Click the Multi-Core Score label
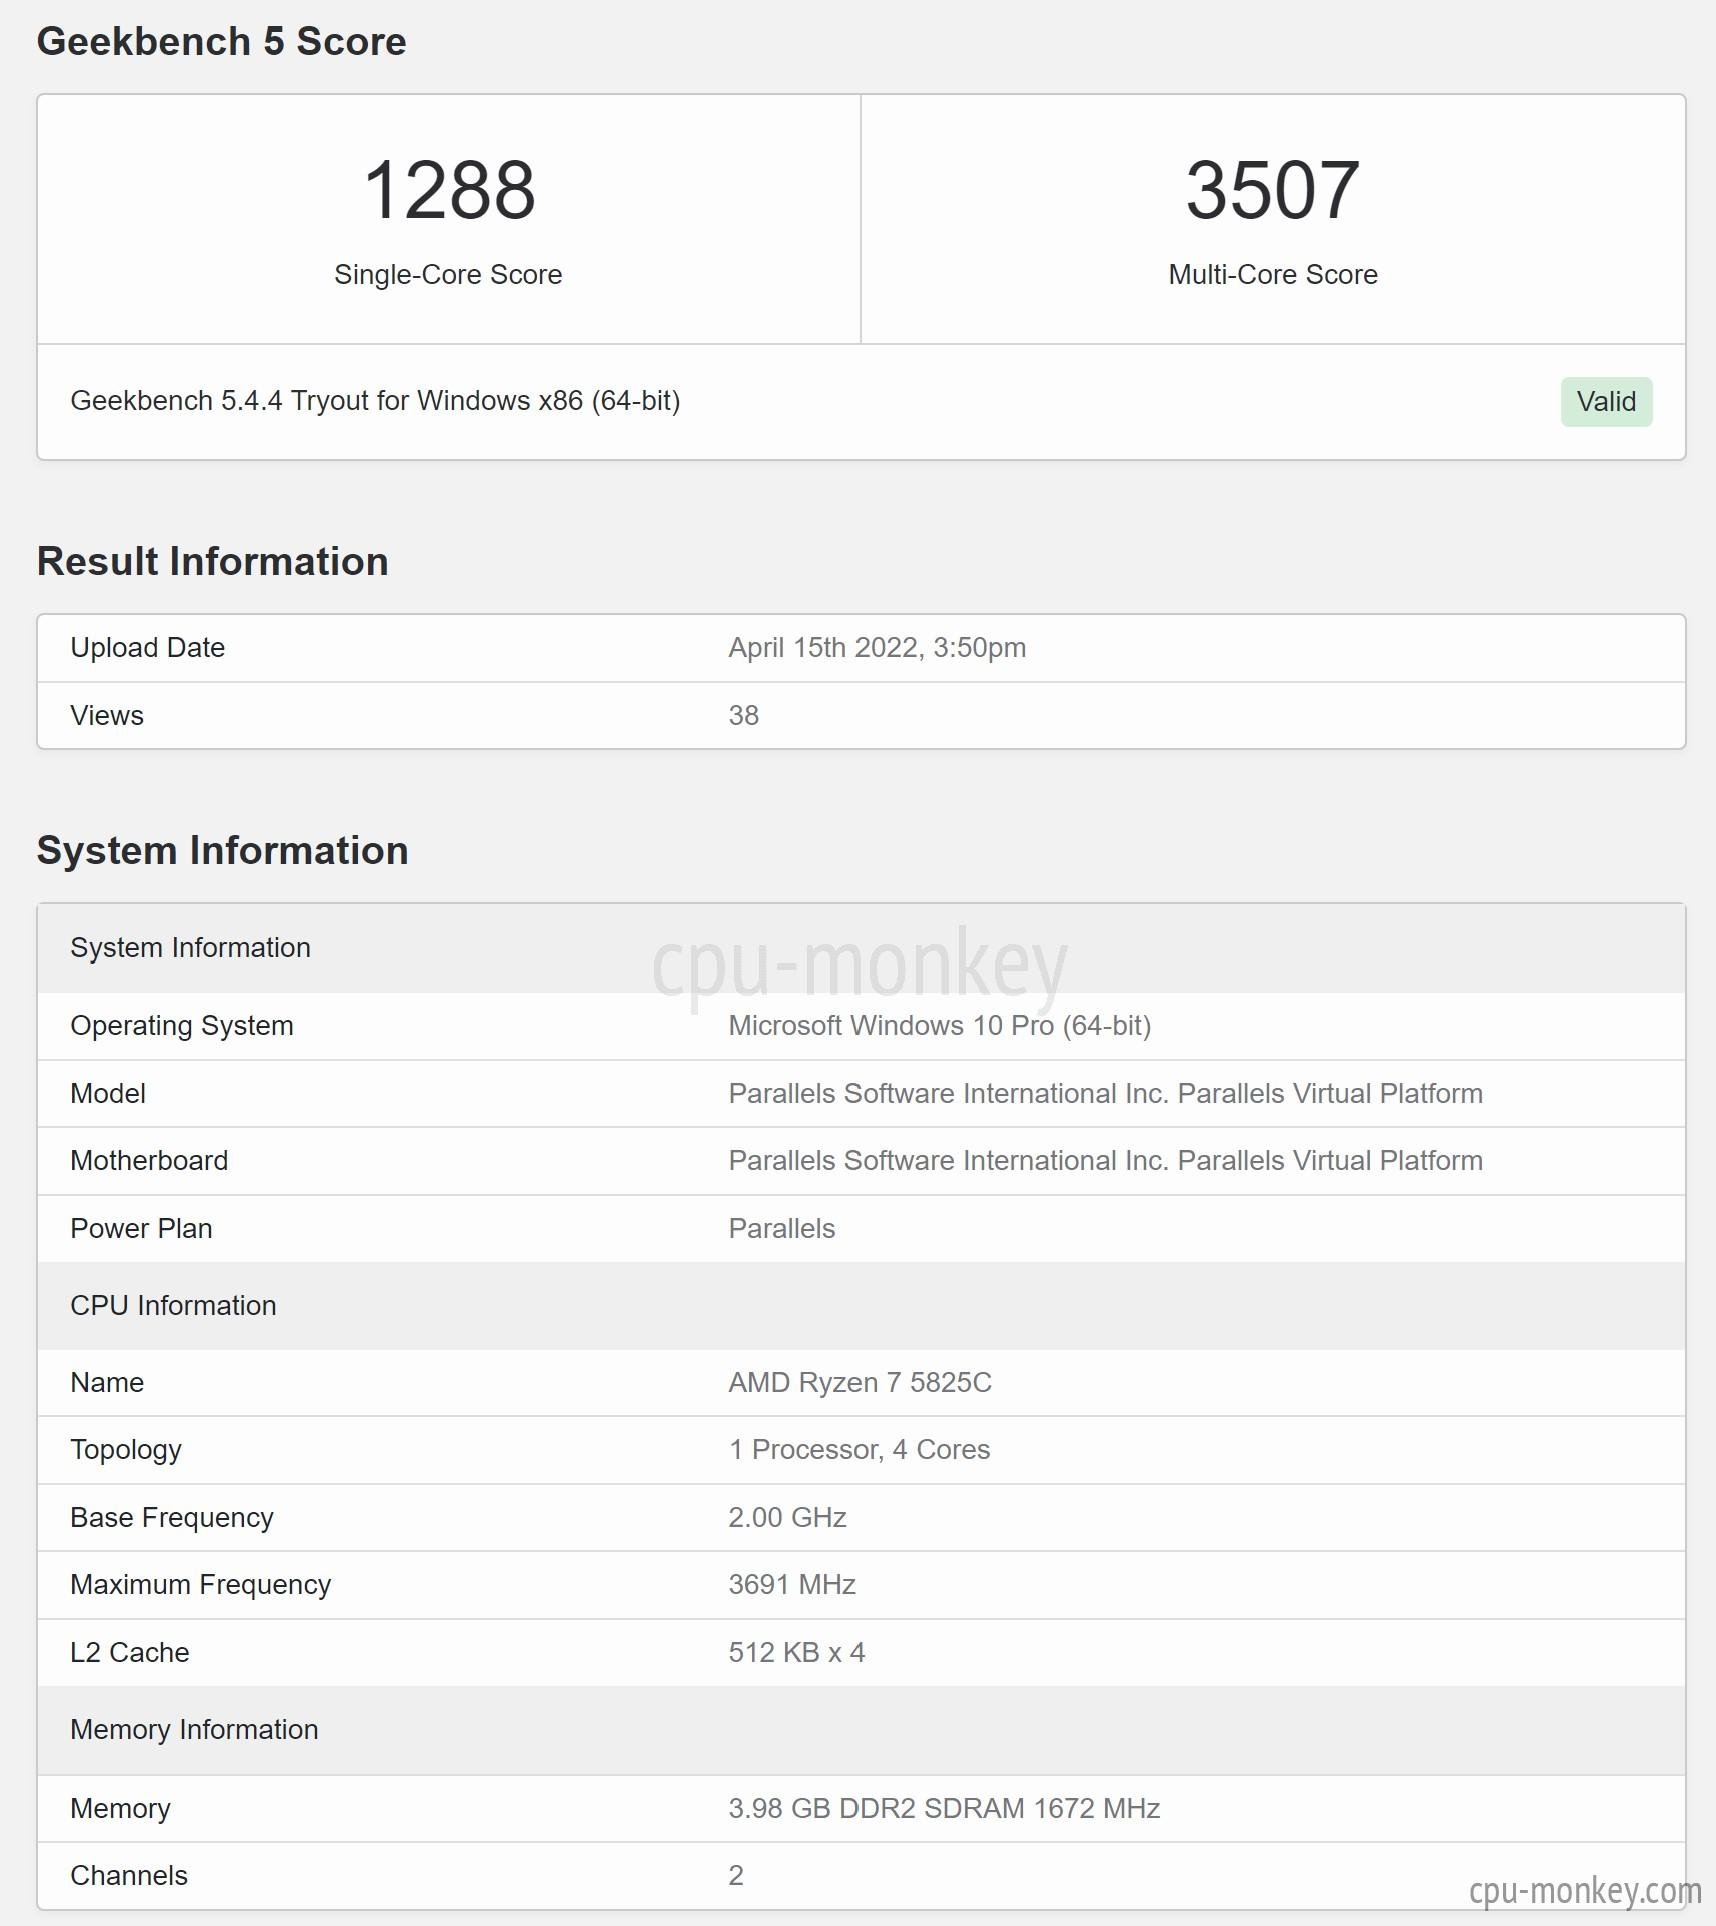Screen dimensions: 1716x1926 [x=1273, y=275]
